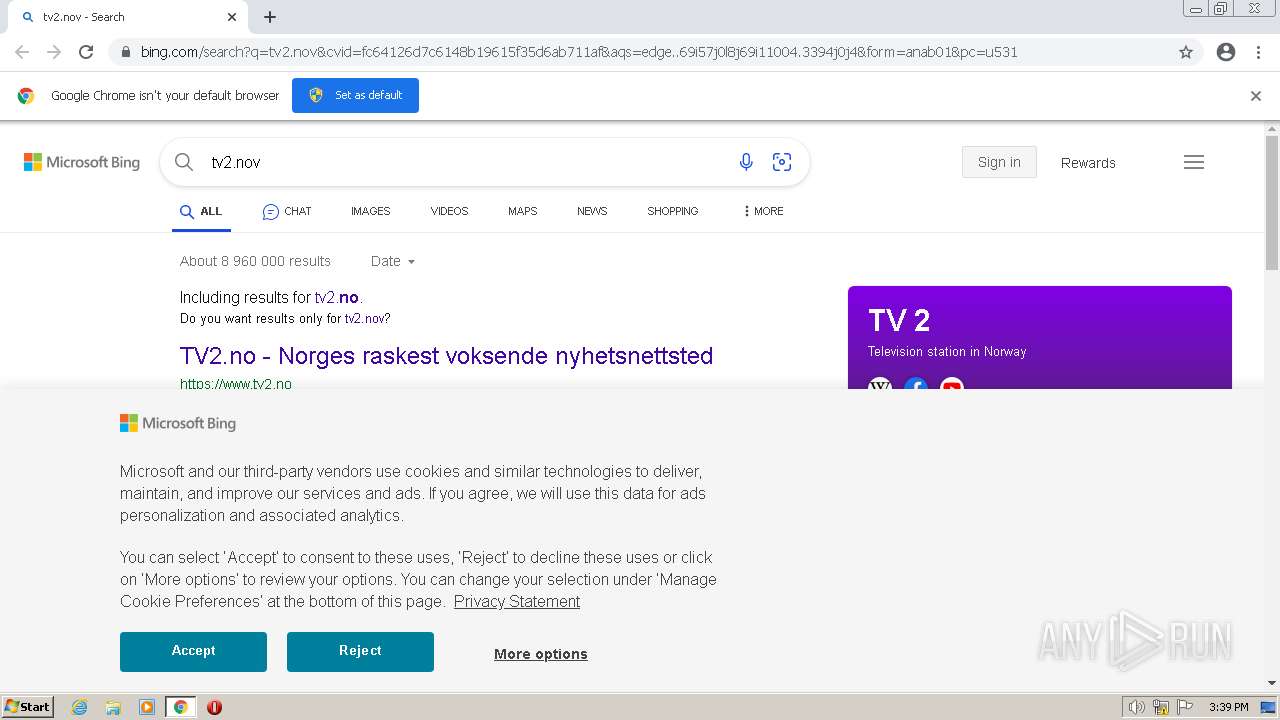The width and height of the screenshot is (1280, 720).
Task: Open the Rewards link
Action: pos(1088,163)
